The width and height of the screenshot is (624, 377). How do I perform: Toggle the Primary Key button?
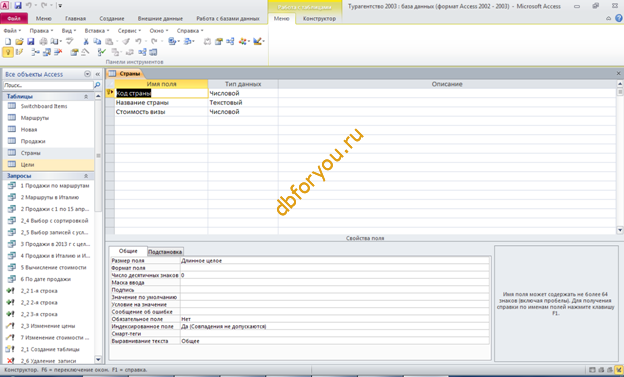click(x=8, y=52)
